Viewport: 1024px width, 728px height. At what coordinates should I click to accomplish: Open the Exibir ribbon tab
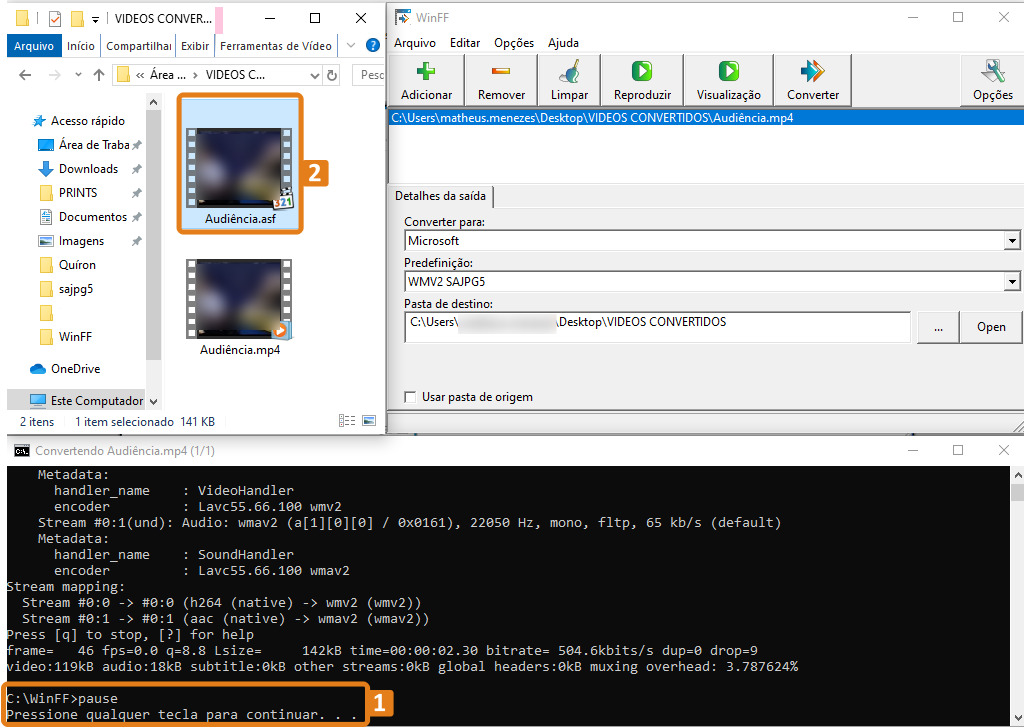click(195, 46)
